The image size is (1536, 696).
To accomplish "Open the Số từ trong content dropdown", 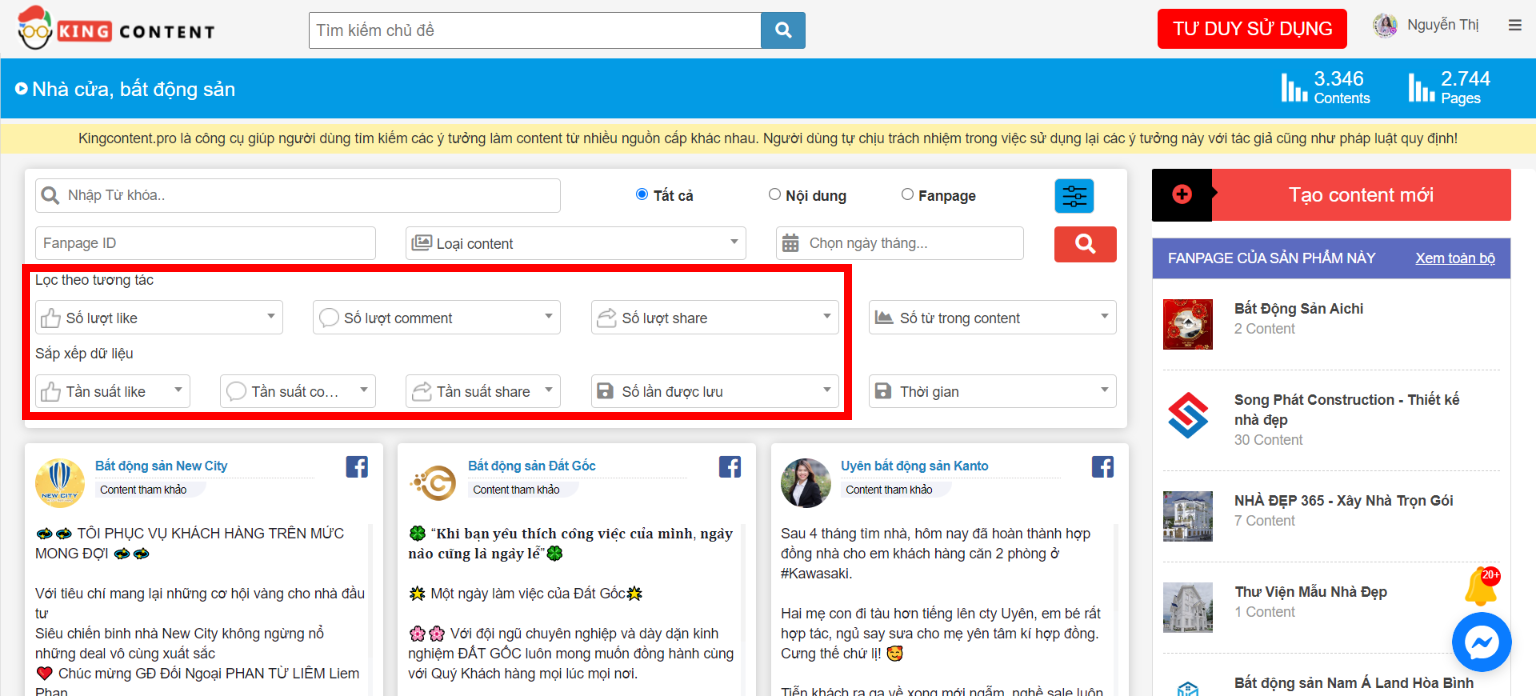I will point(993,317).
